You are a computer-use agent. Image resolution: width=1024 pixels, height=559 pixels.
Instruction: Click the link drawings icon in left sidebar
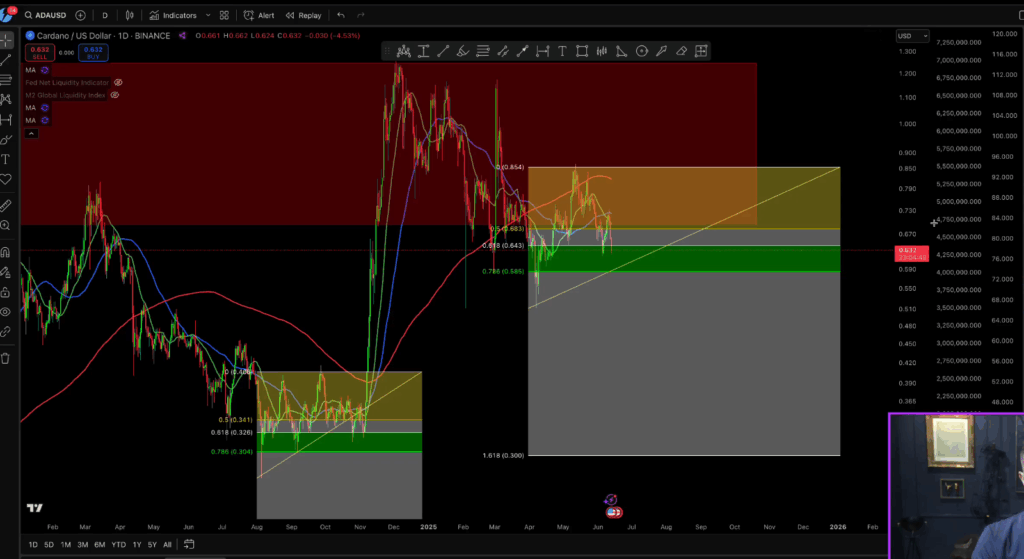coord(6,332)
